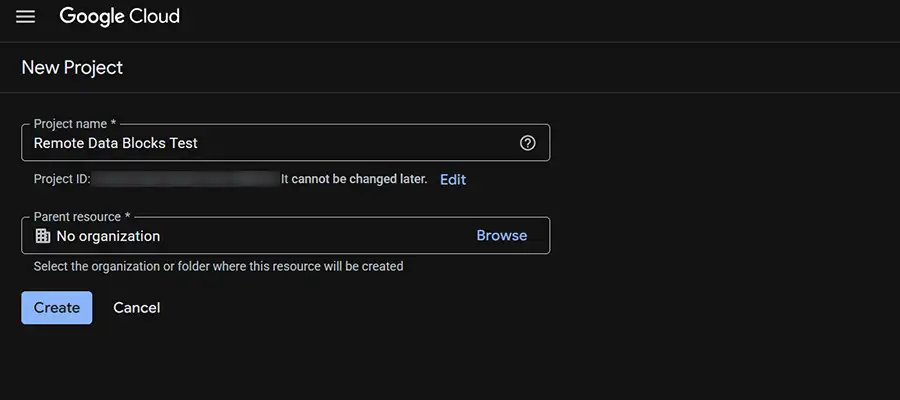Select the "No organization" value text
This screenshot has width=900, height=400.
[x=108, y=236]
